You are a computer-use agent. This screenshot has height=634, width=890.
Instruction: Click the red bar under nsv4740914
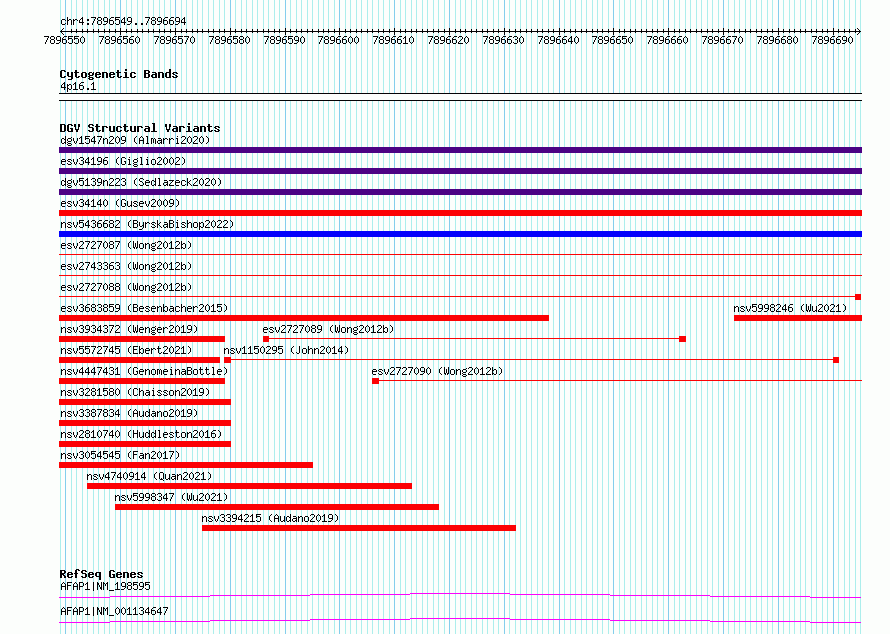coord(249,486)
